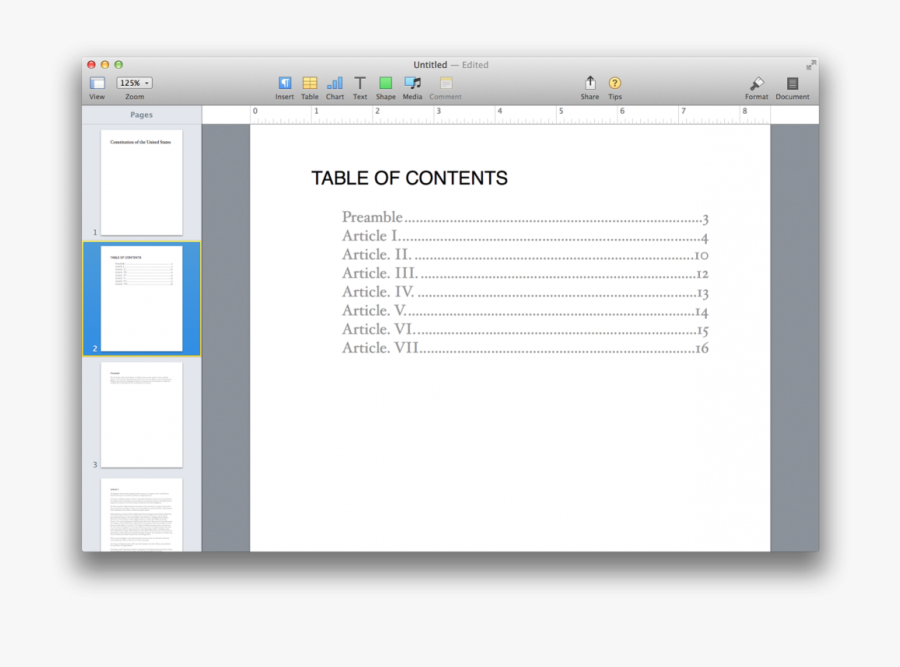Select the Table of Contents page thumbnail
900x667 pixels.
[141, 297]
